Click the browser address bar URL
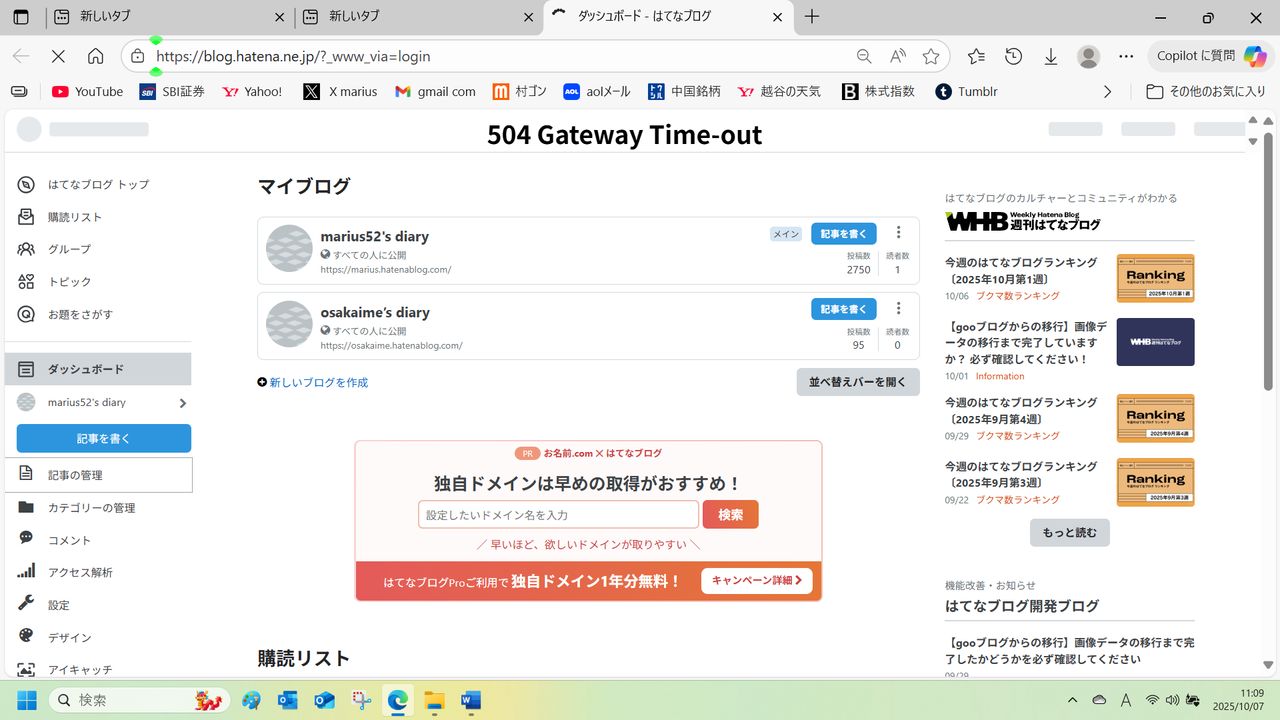Viewport: 1280px width, 720px height. 294,56
